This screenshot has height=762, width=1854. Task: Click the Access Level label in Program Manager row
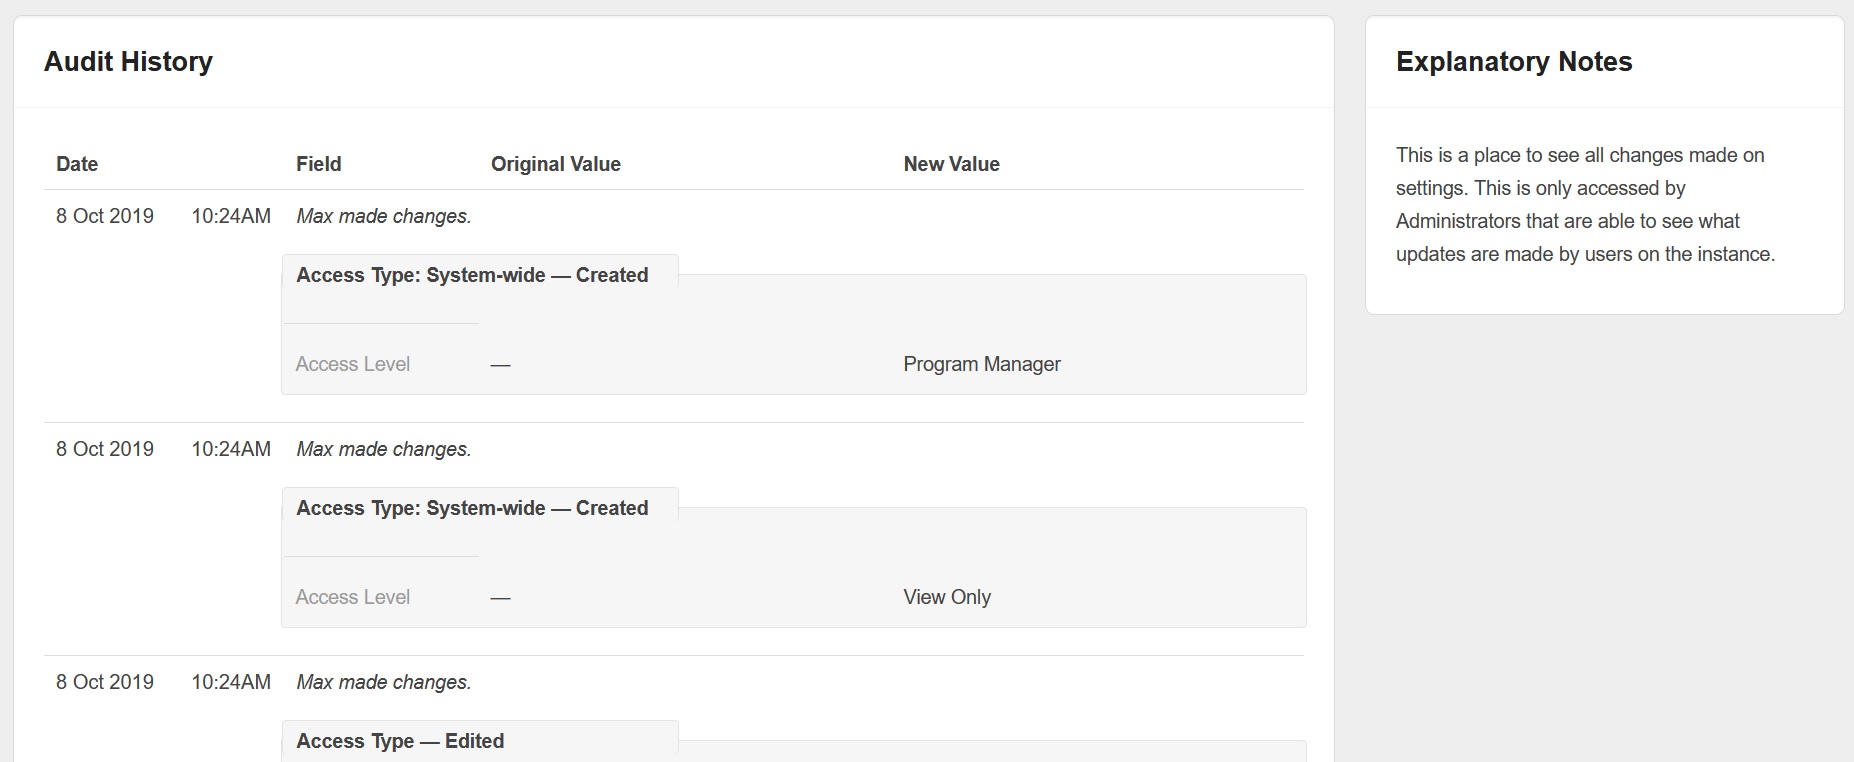coord(353,364)
